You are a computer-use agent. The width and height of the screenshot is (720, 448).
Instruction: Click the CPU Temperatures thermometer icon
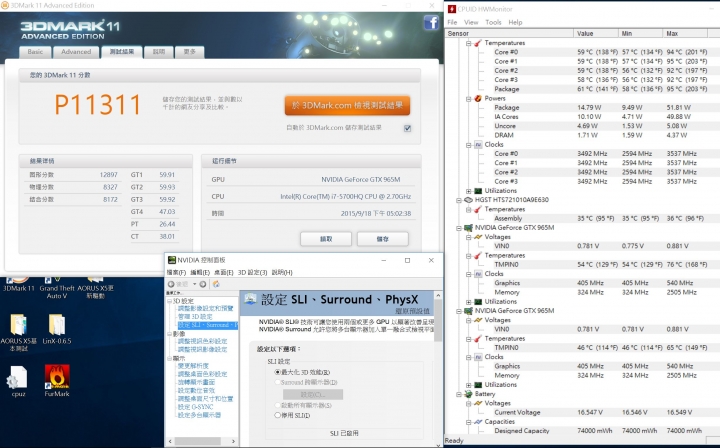(x=478, y=43)
